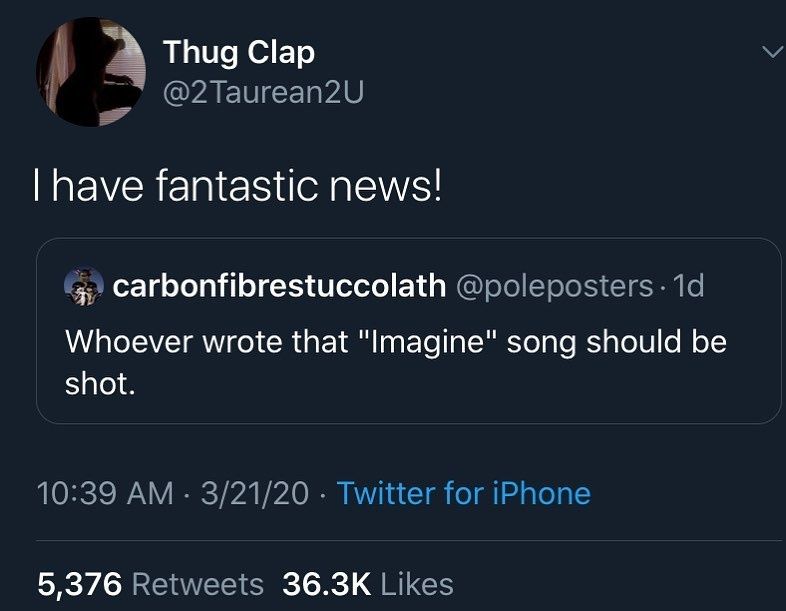Tap carbonfibrestuccolath's small avatar

click(x=81, y=286)
